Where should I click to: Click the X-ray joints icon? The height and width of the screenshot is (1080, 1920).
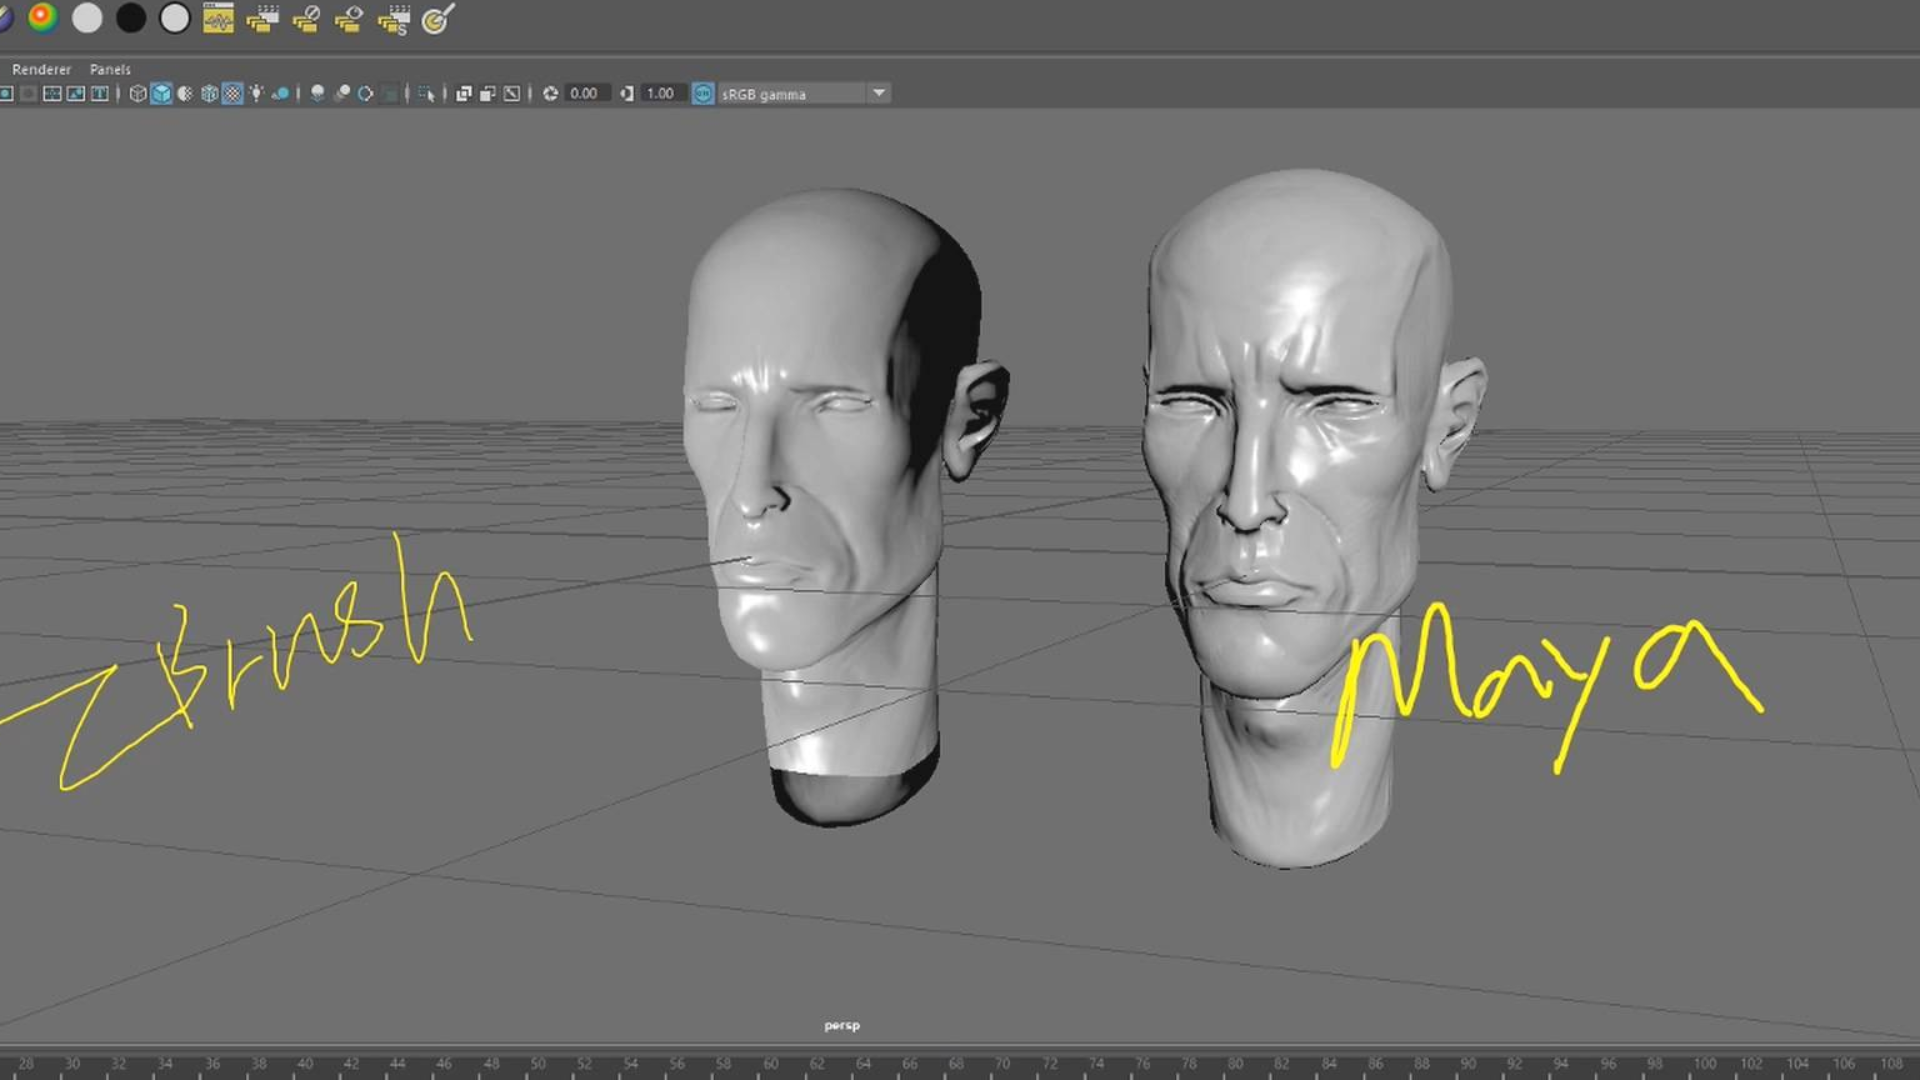pos(511,93)
